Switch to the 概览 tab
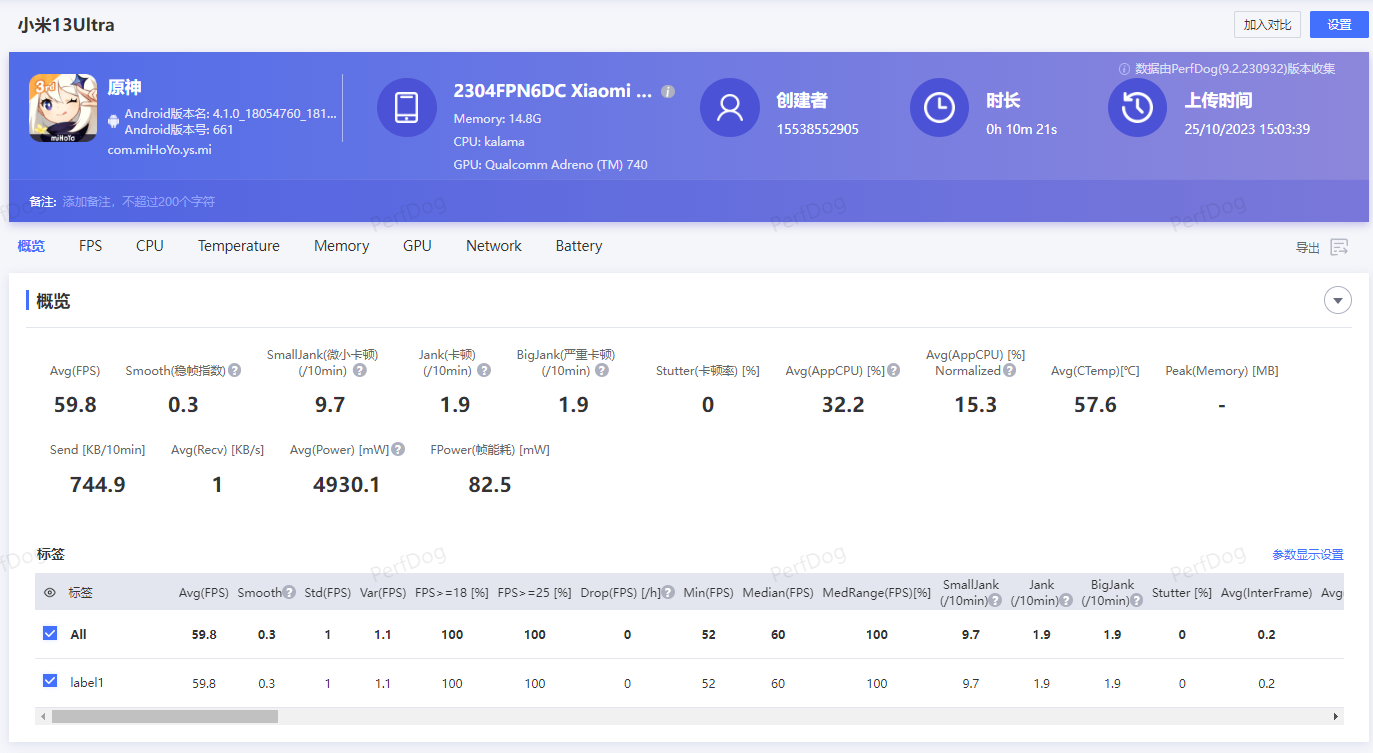 pos(31,246)
